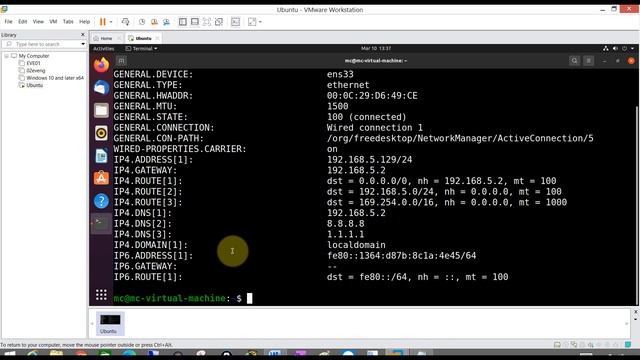Image resolution: width=640 pixels, height=360 pixels.
Task: Click the date and time clock
Action: pos(376,48)
